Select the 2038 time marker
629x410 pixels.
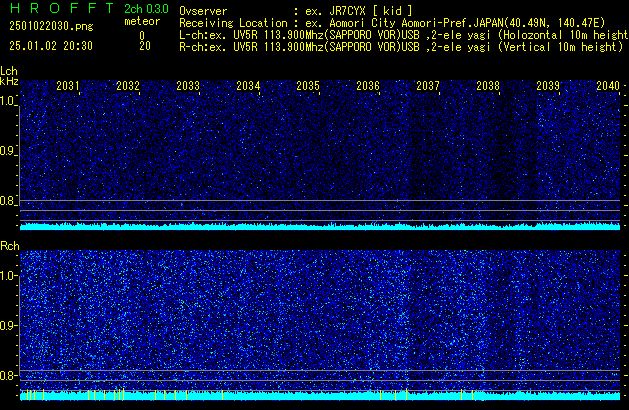488,86
